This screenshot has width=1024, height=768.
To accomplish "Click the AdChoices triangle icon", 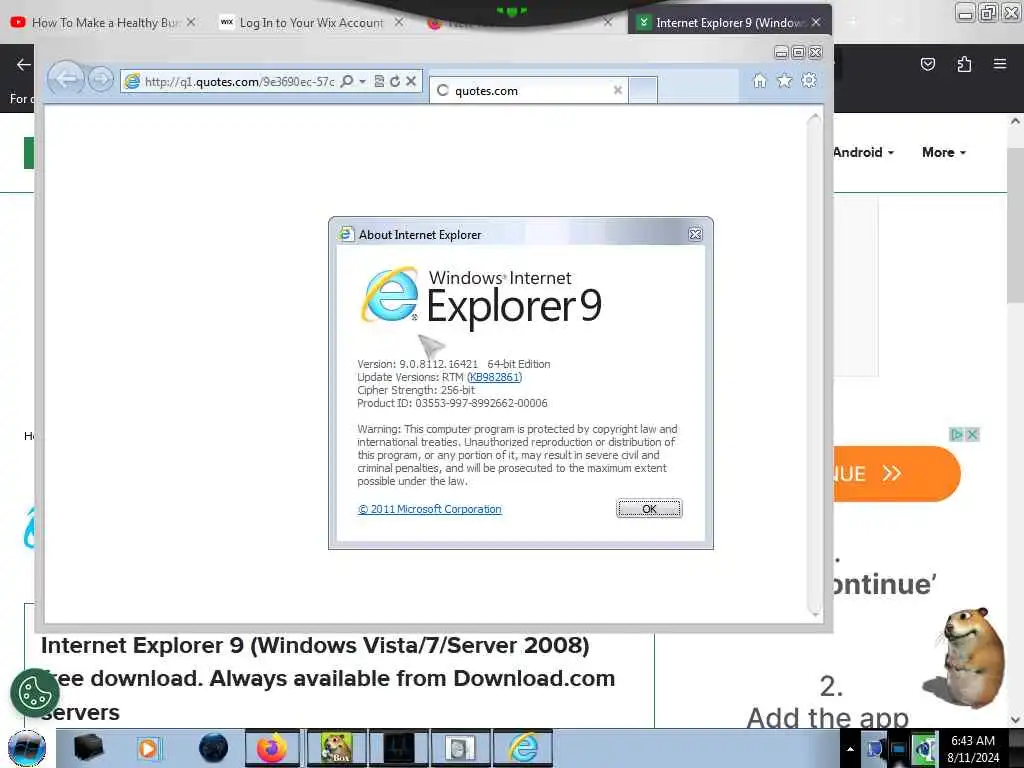I will [x=957, y=434].
